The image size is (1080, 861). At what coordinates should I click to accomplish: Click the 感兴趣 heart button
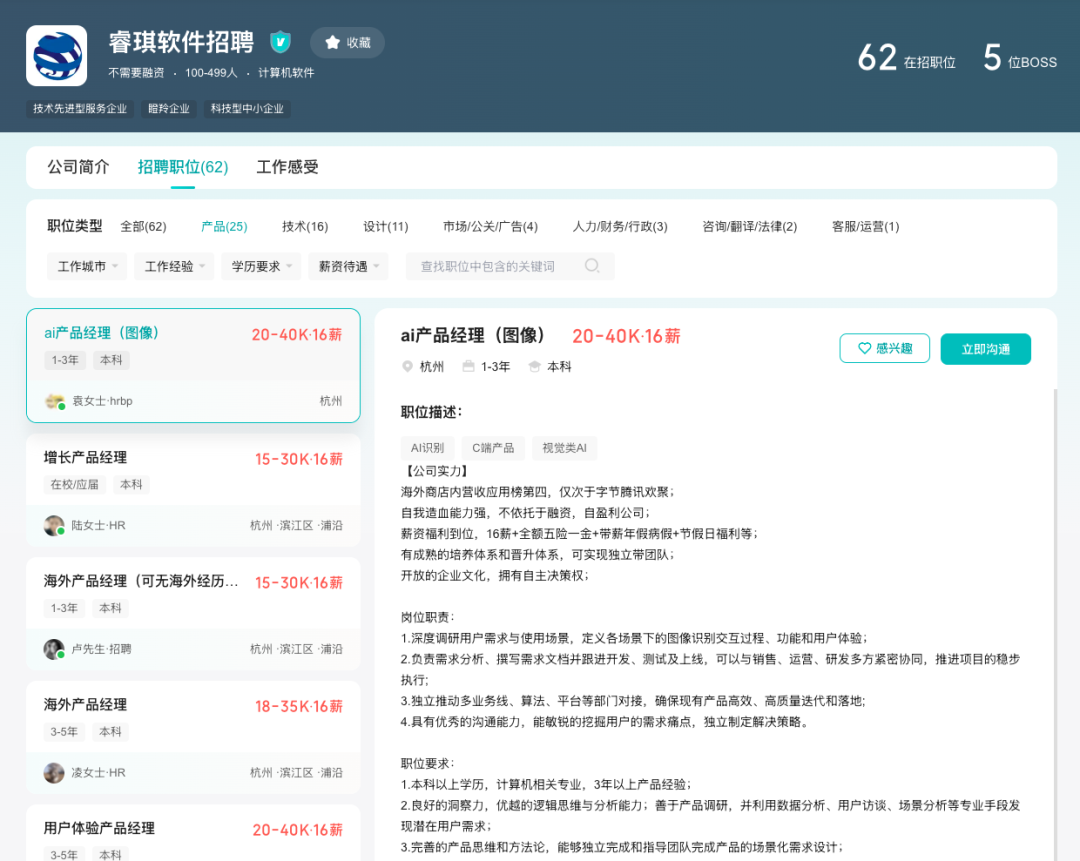[x=884, y=349]
